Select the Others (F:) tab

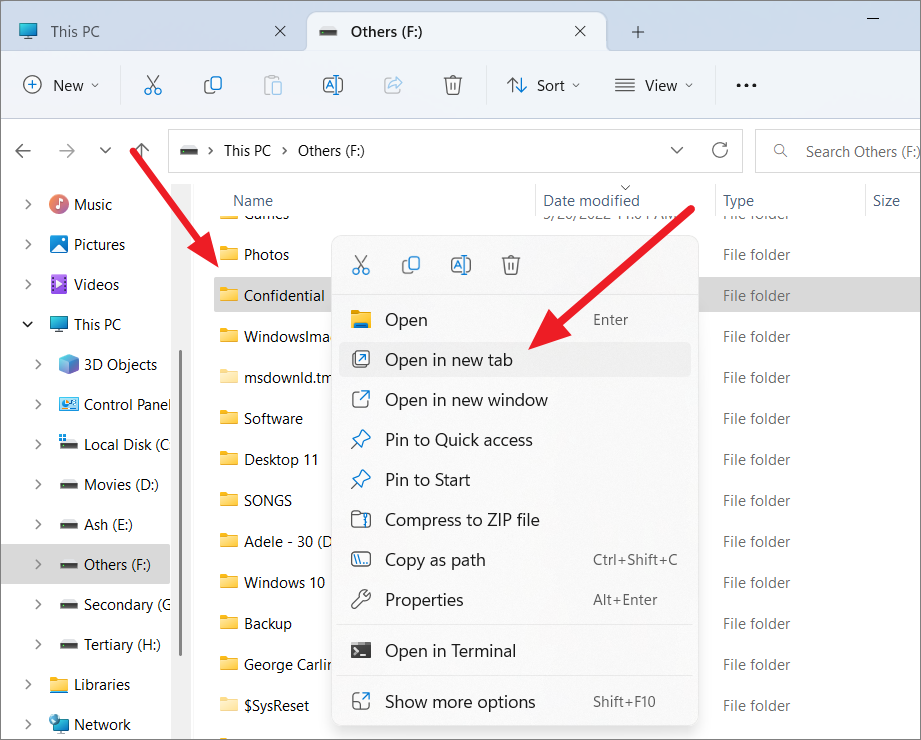tap(456, 32)
